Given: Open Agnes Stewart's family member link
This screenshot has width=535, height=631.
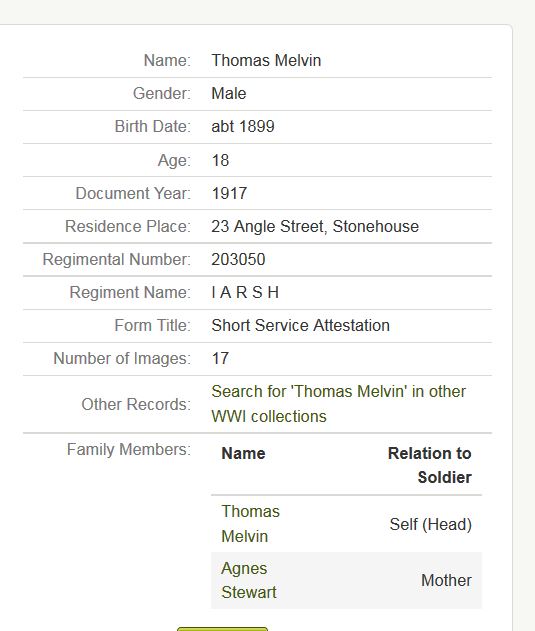Looking at the screenshot, I should pos(248,580).
